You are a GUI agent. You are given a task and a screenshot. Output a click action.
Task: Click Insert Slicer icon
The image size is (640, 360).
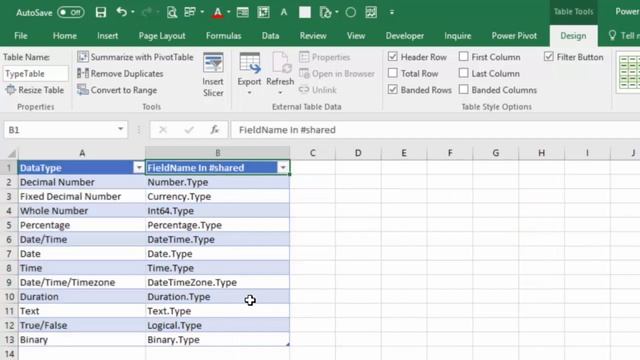[213, 63]
